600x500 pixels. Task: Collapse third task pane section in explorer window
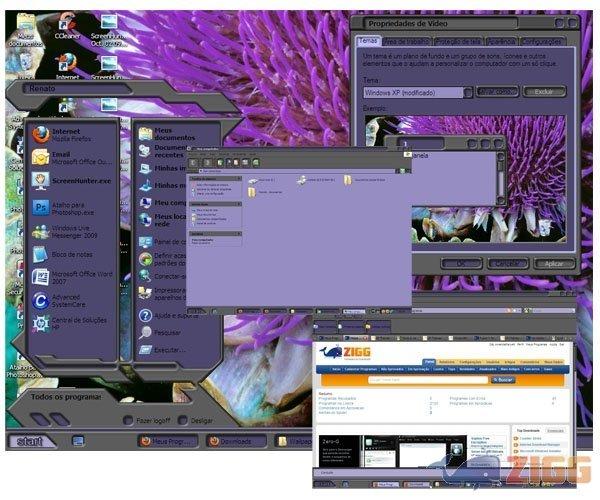tap(239, 233)
